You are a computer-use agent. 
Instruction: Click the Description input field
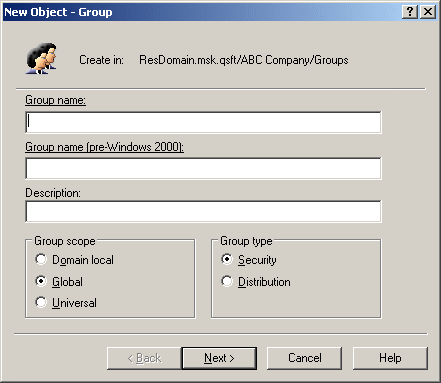[x=203, y=211]
